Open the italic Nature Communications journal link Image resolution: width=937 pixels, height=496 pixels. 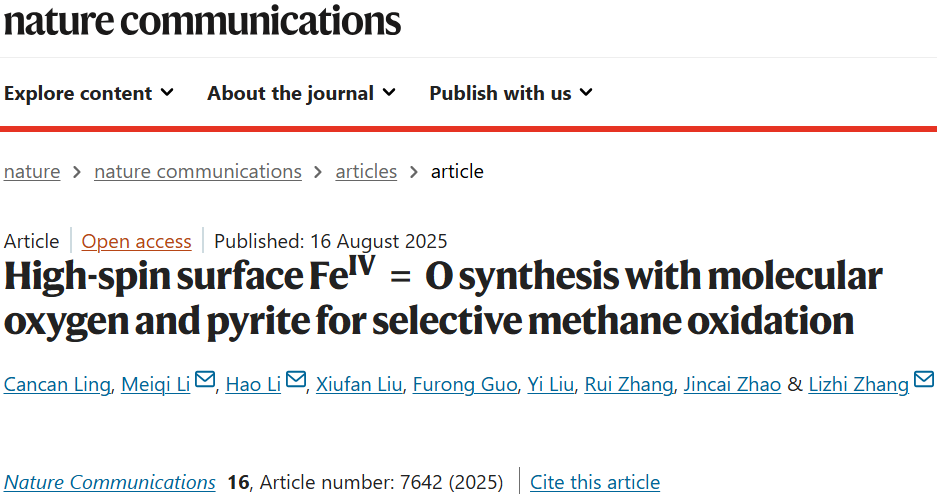click(x=109, y=482)
